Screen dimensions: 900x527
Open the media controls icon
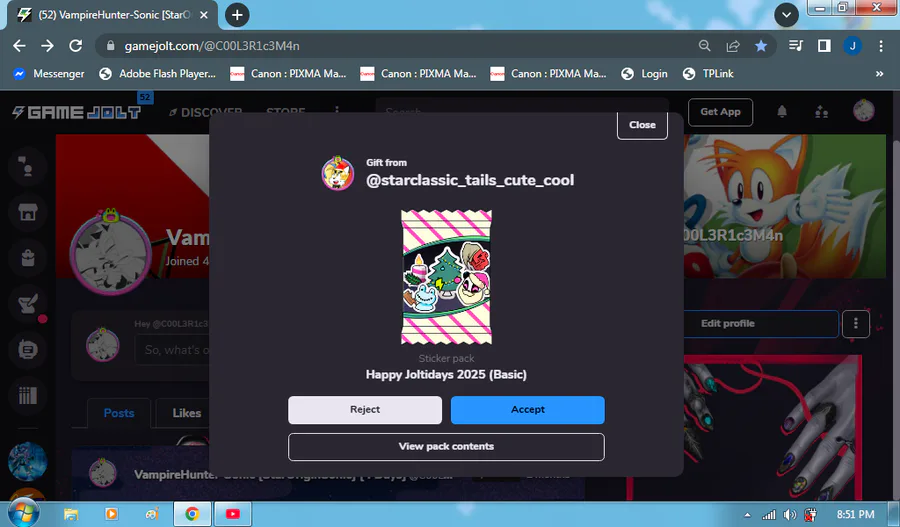point(796,46)
